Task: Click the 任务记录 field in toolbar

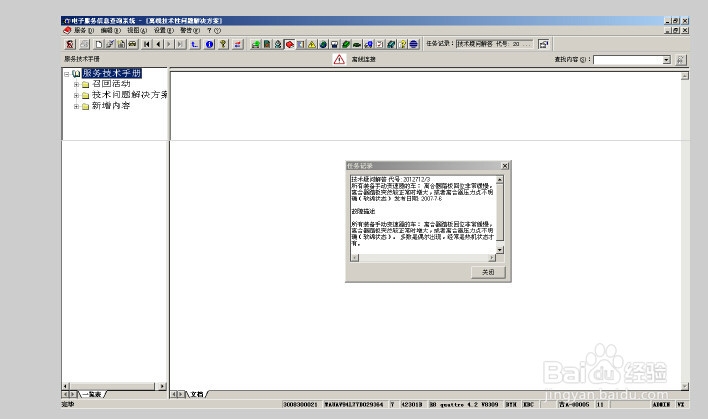Action: pyautogui.click(x=494, y=44)
